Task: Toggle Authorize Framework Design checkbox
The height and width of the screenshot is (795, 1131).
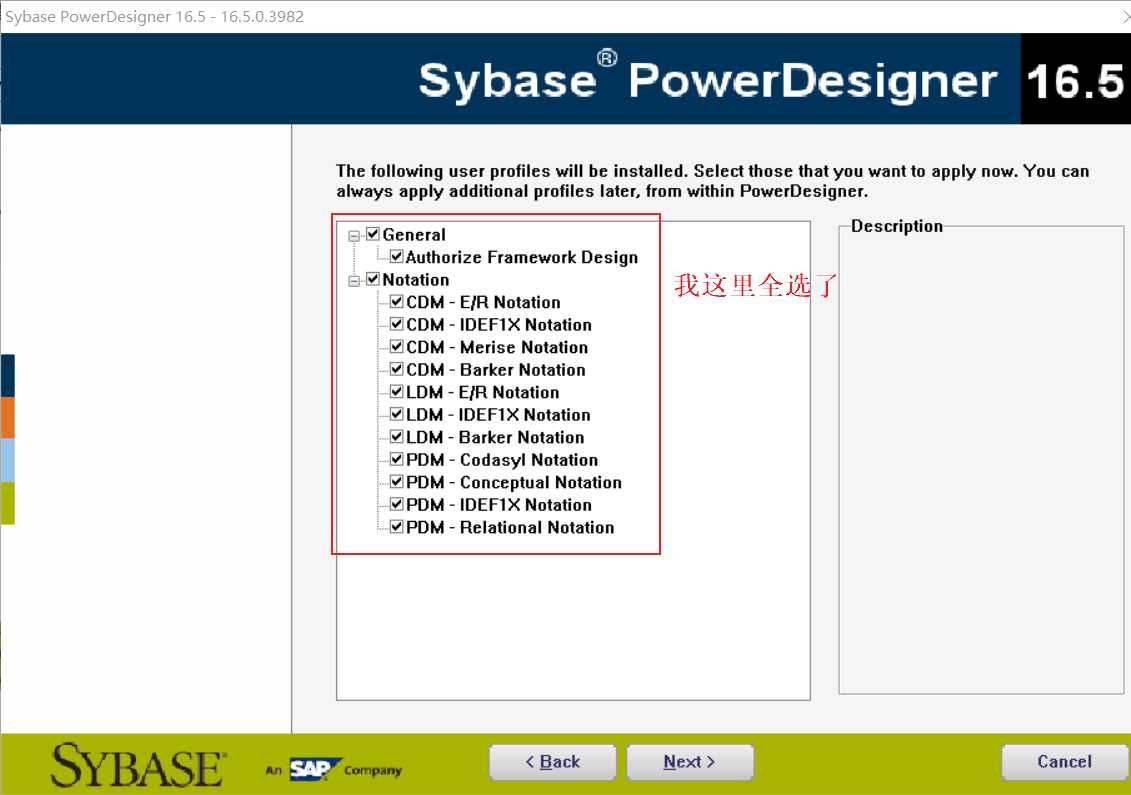Action: [x=397, y=256]
